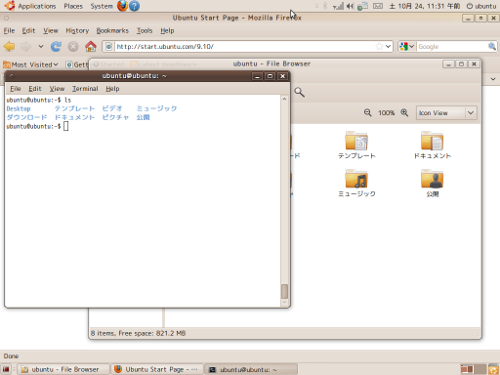
Task: Click the Bluetooth icon in system tray
Action: pos(325,6)
